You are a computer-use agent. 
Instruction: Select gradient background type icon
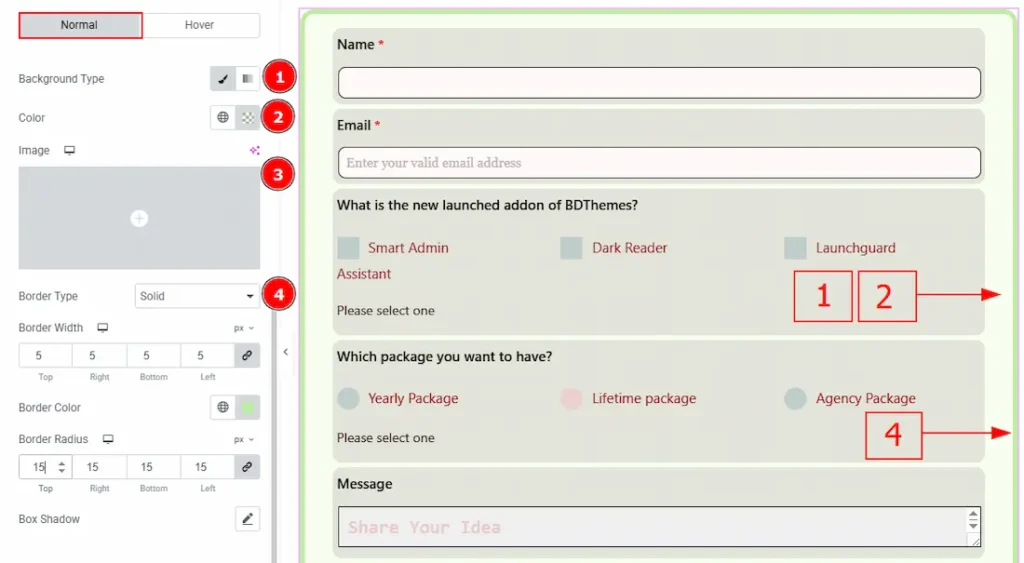pyautogui.click(x=247, y=79)
